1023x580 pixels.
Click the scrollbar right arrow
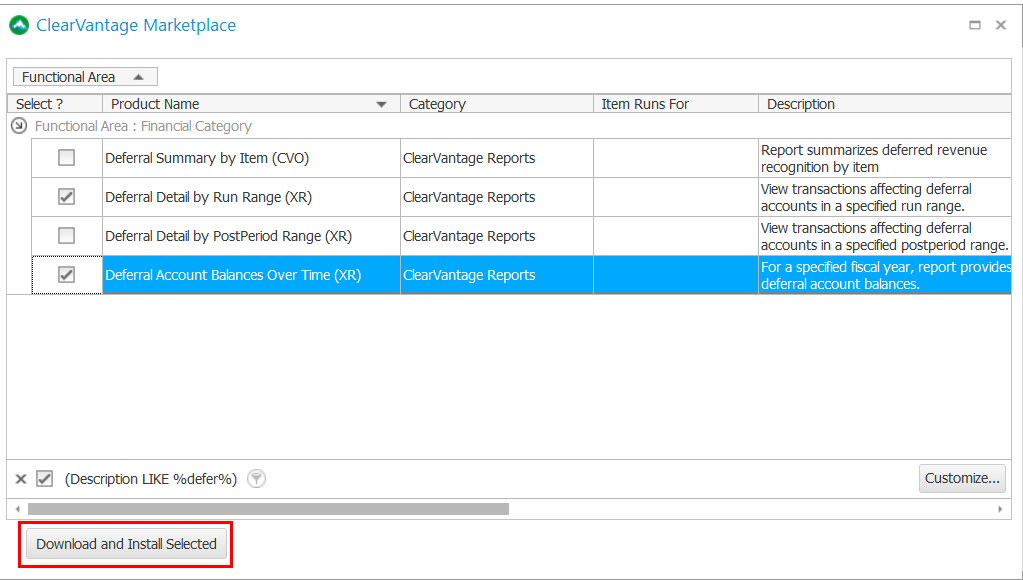(x=1000, y=509)
